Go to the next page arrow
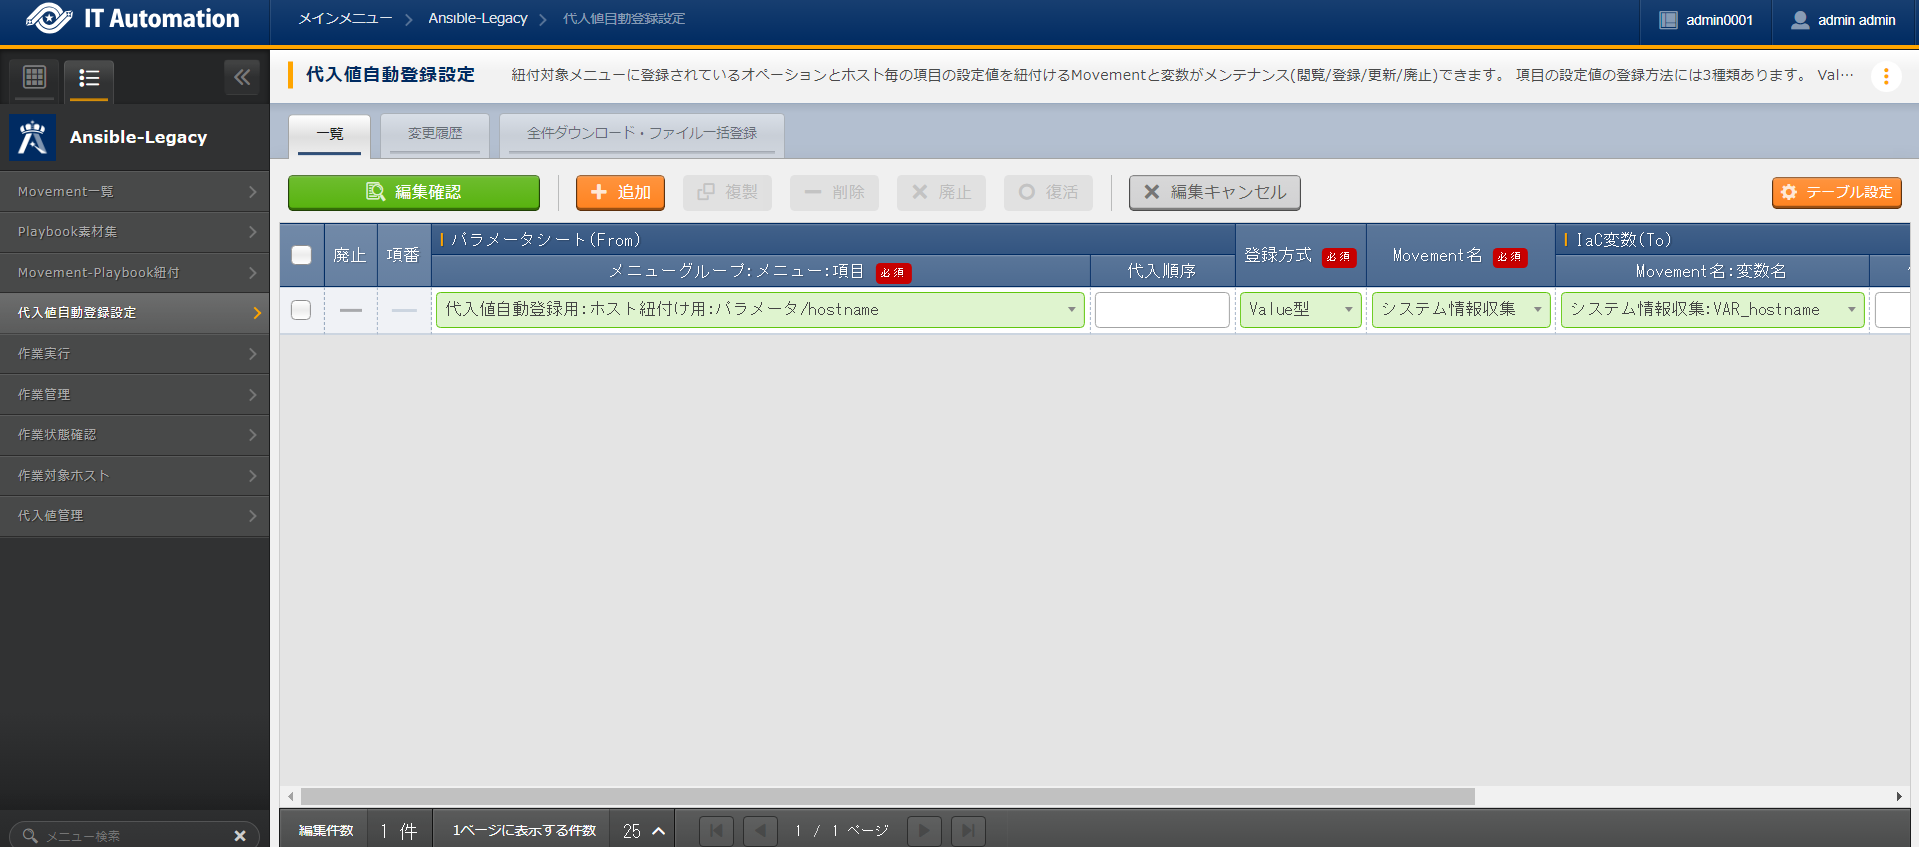This screenshot has height=847, width=1919. coord(923,831)
